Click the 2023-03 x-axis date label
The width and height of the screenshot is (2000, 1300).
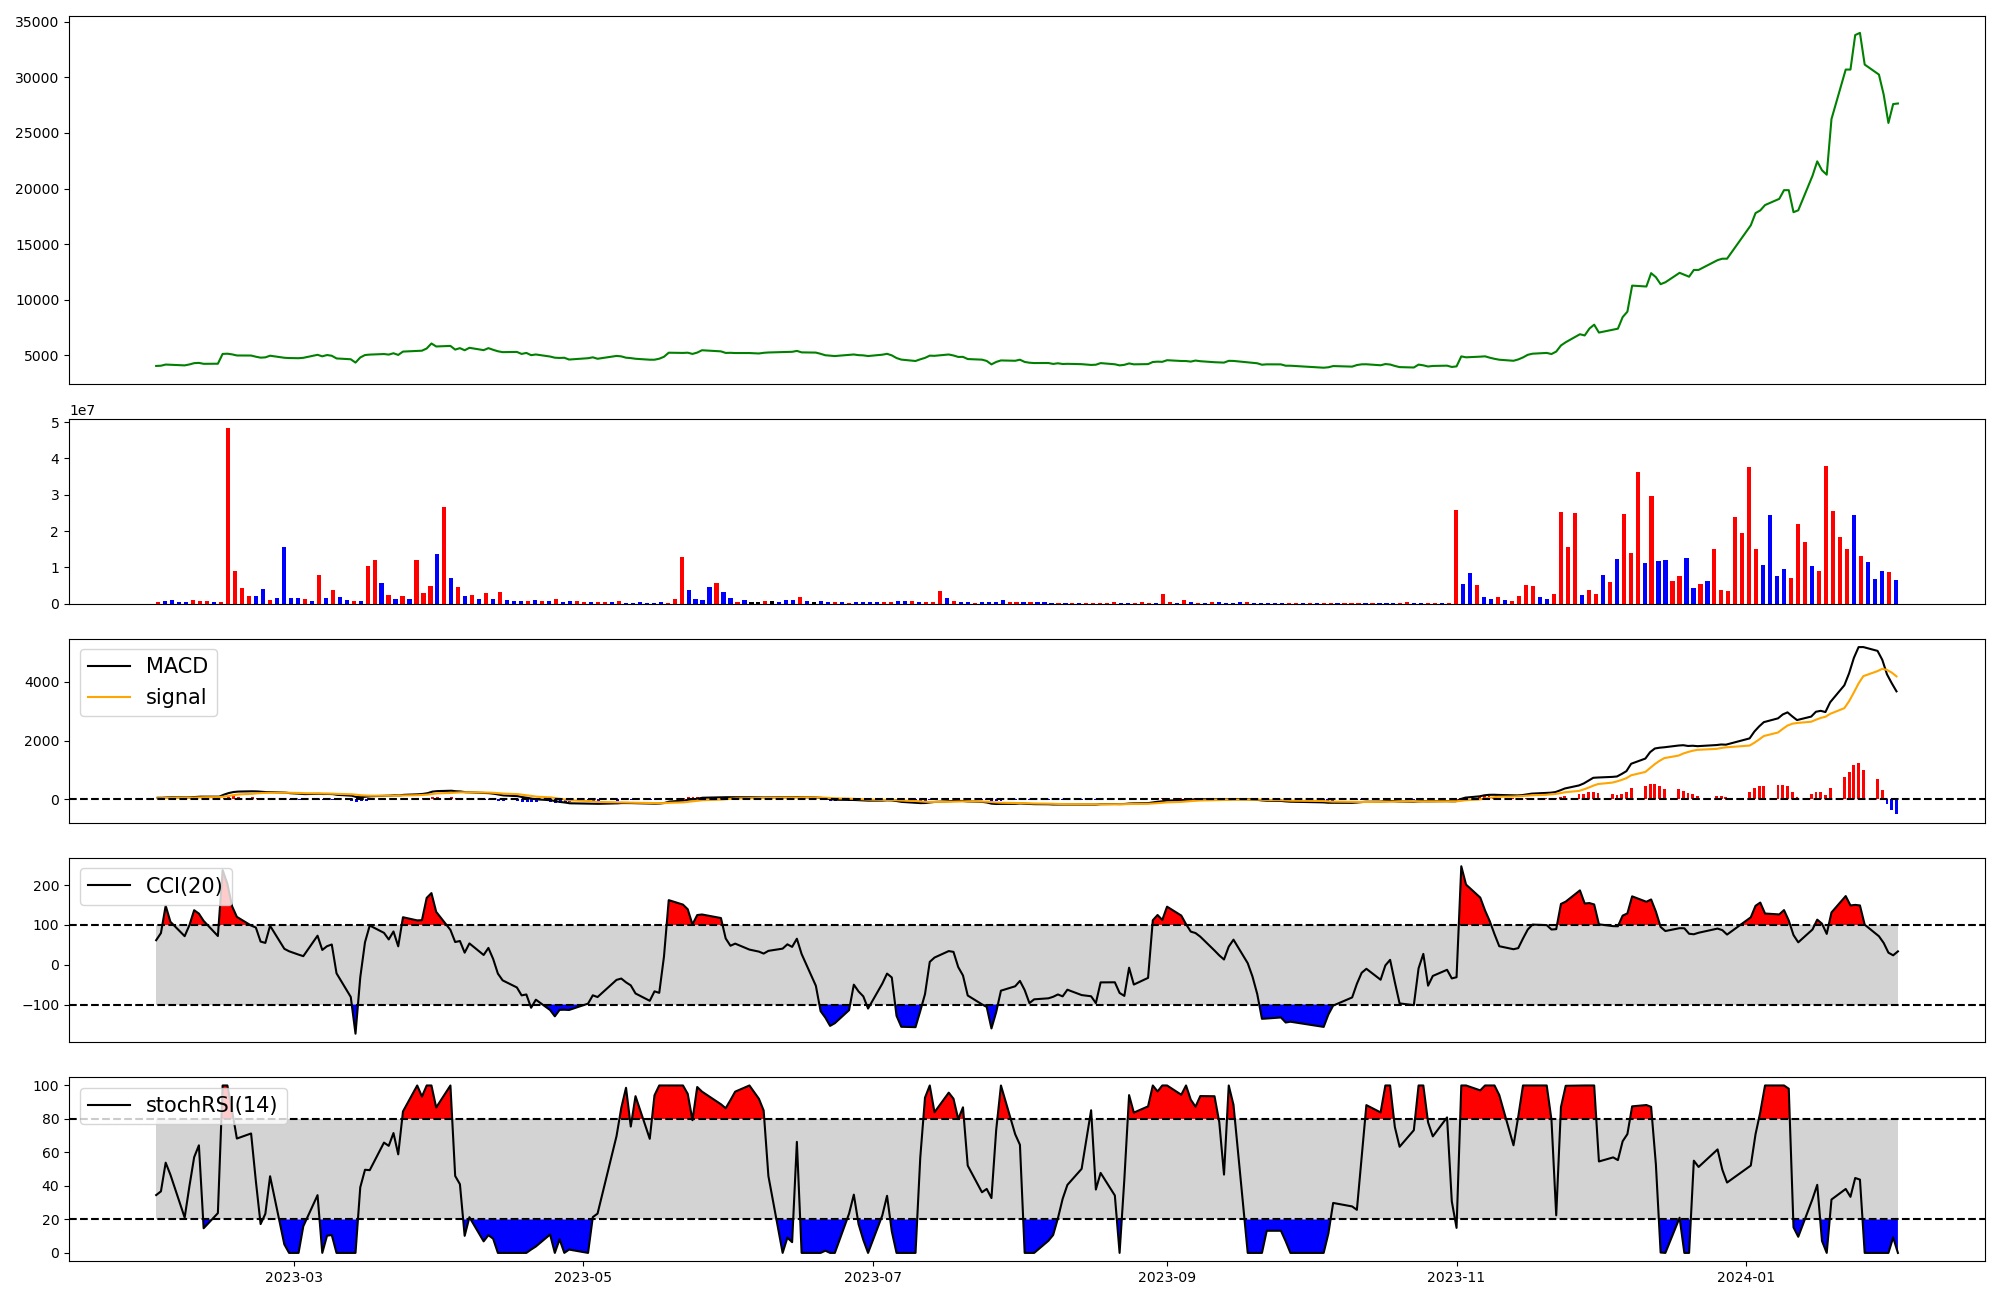[294, 1277]
